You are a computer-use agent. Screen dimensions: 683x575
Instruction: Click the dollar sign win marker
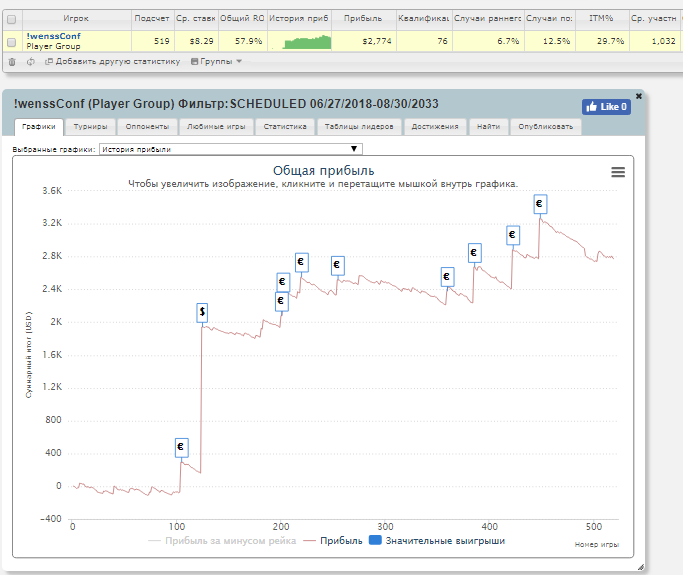pyautogui.click(x=202, y=312)
